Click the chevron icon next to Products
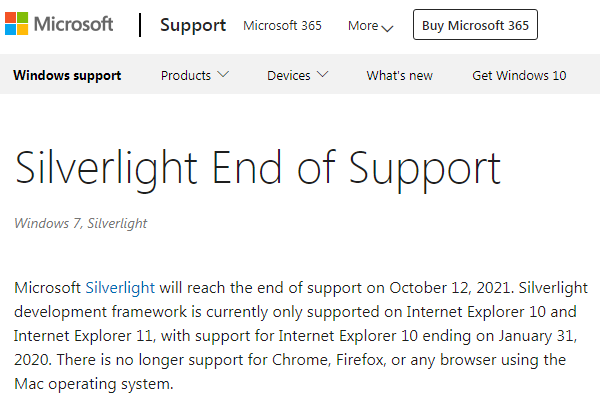This screenshot has height=399, width=600. pos(223,74)
